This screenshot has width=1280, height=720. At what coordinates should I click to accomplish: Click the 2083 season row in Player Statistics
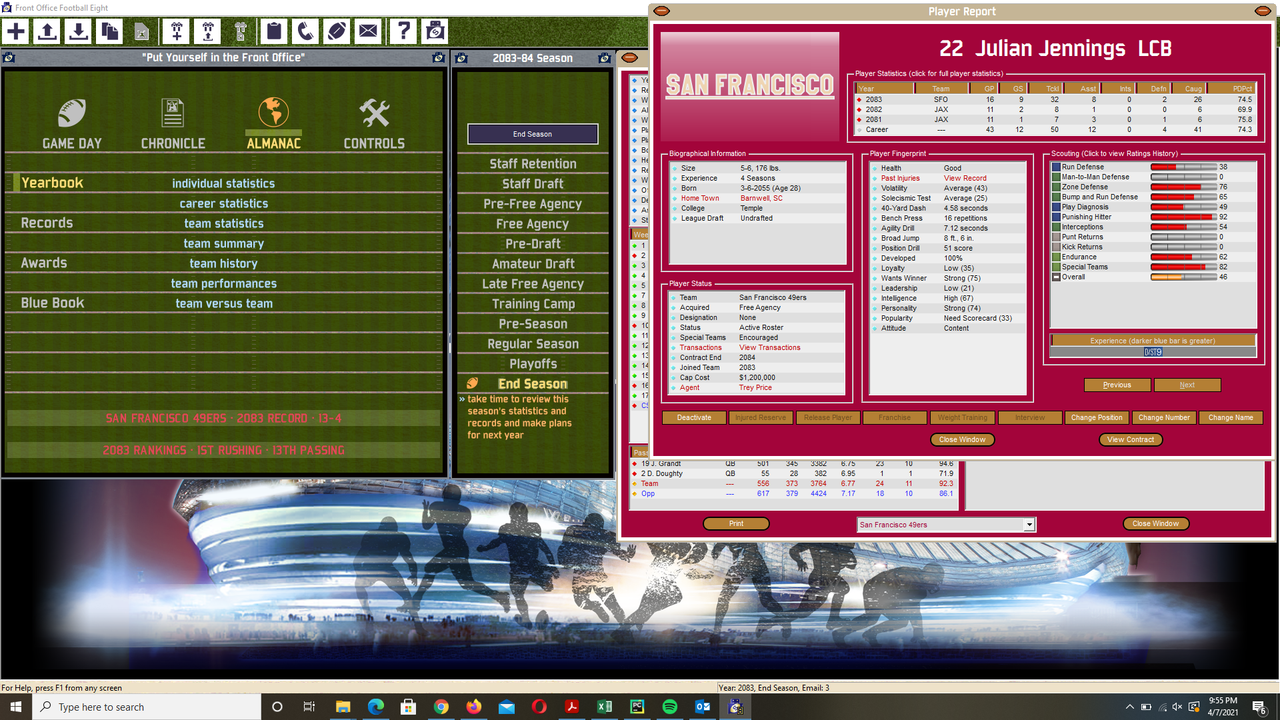click(x=1054, y=100)
